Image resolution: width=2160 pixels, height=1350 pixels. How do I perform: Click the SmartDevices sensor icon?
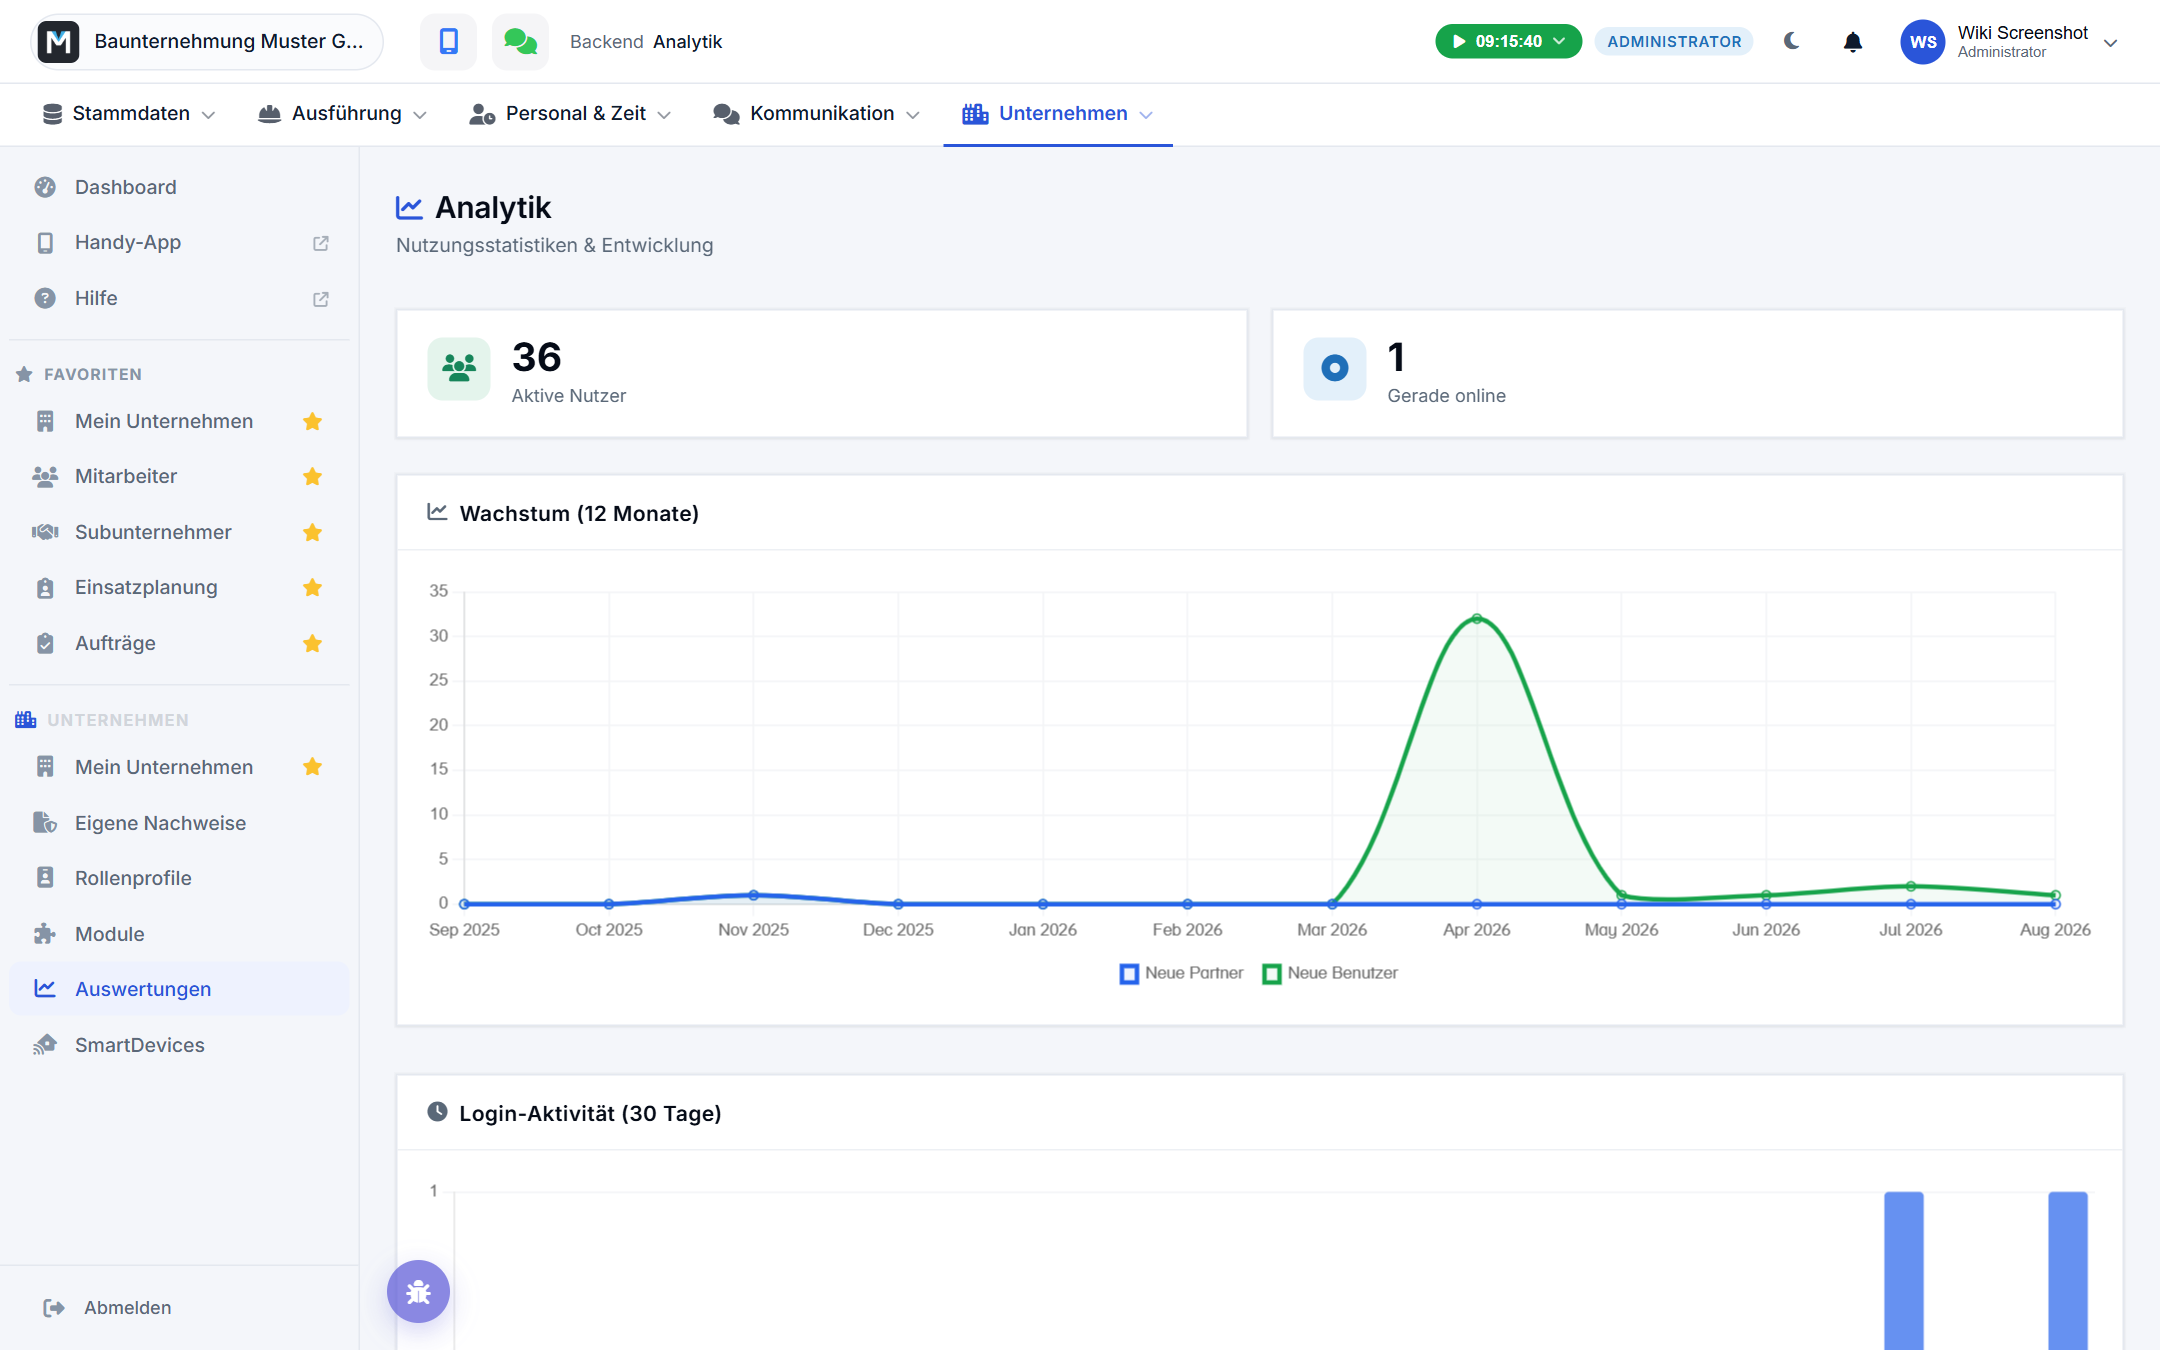45,1045
